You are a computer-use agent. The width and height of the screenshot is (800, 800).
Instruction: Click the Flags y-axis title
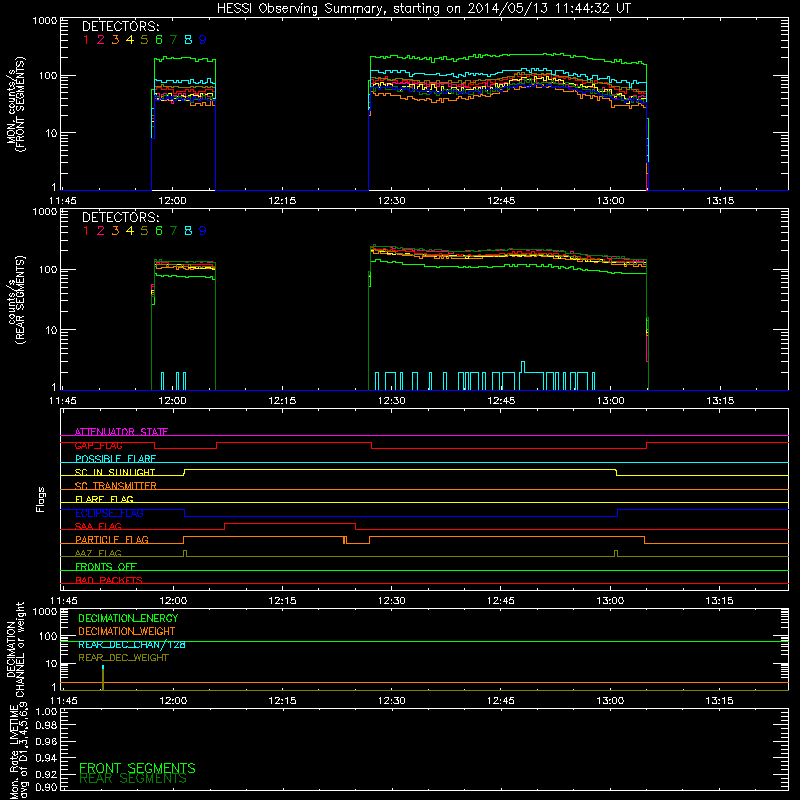click(40, 499)
